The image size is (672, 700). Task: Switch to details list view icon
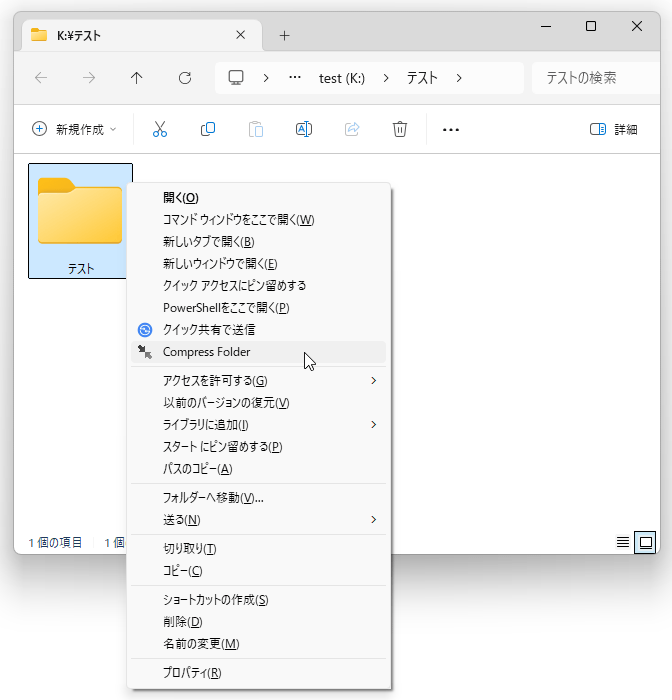pyautogui.click(x=623, y=542)
